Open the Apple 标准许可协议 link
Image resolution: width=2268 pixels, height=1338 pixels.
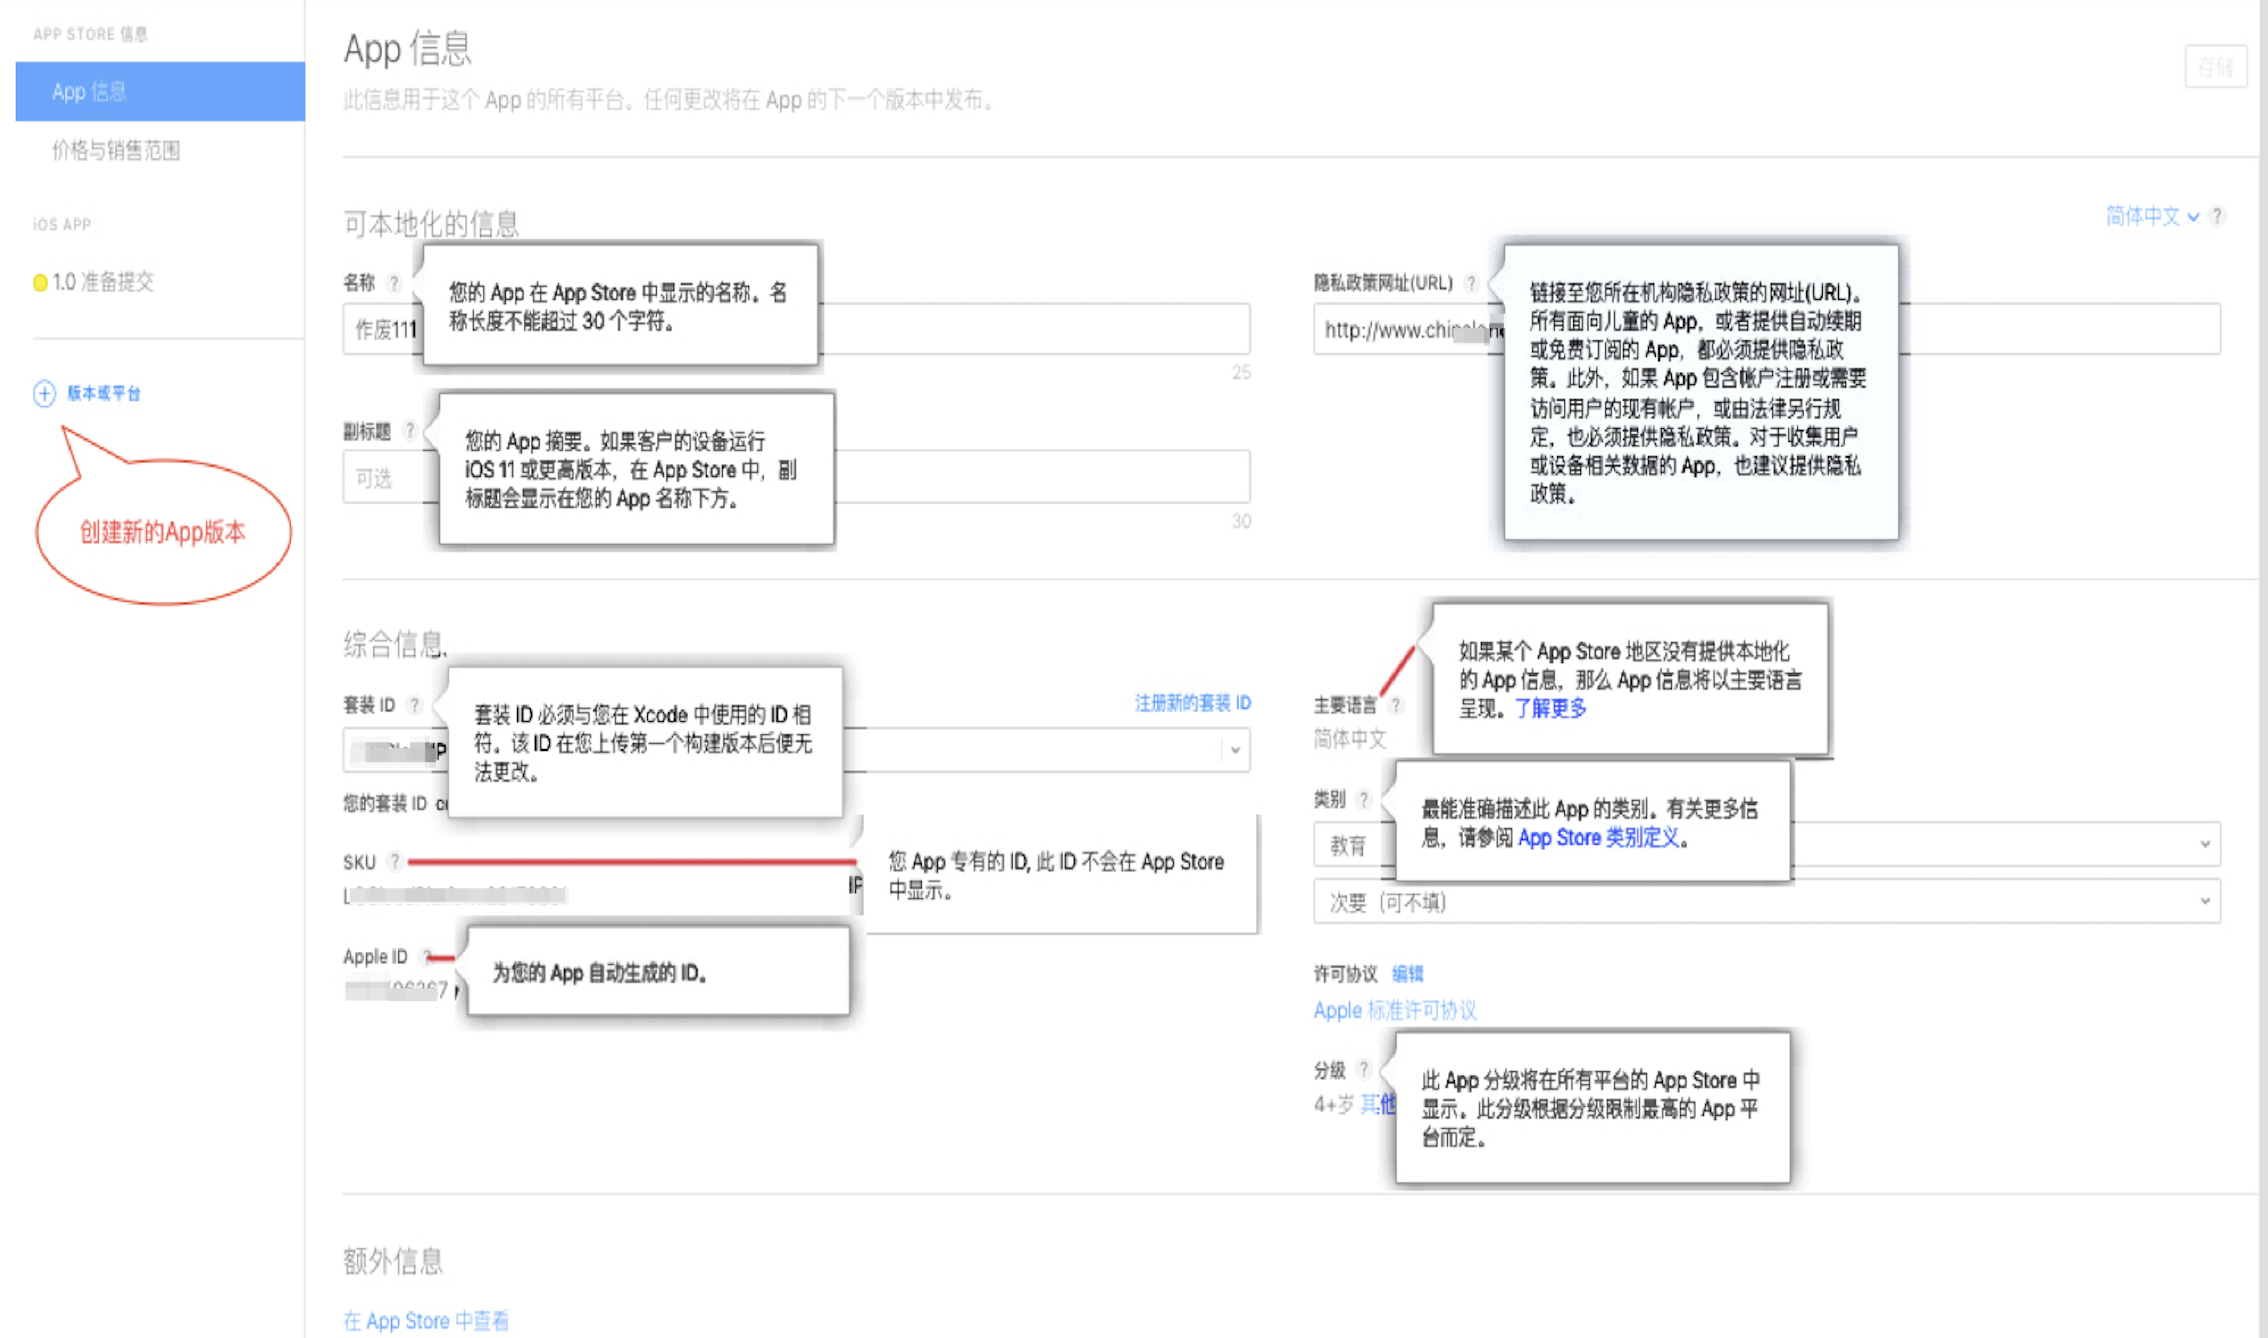tap(1395, 1010)
